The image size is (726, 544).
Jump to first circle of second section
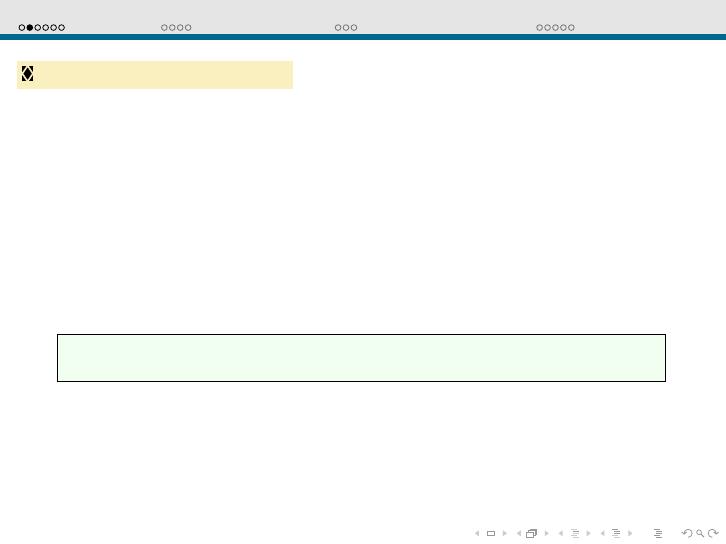pyautogui.click(x=164, y=28)
